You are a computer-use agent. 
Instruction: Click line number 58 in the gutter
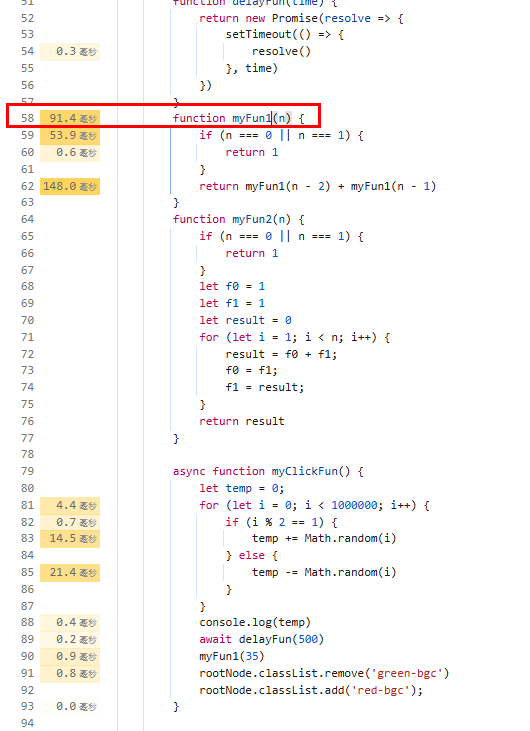(28, 118)
